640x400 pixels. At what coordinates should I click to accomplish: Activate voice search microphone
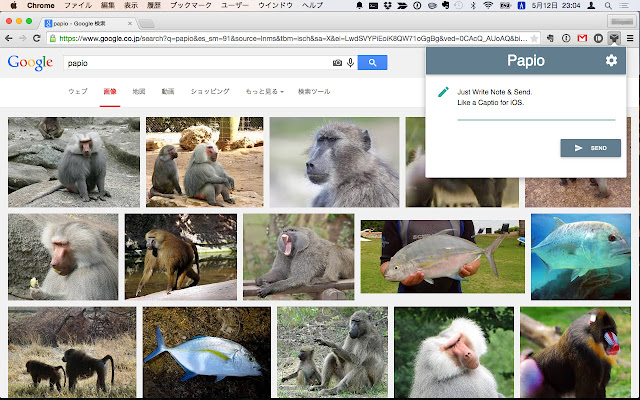[x=350, y=63]
